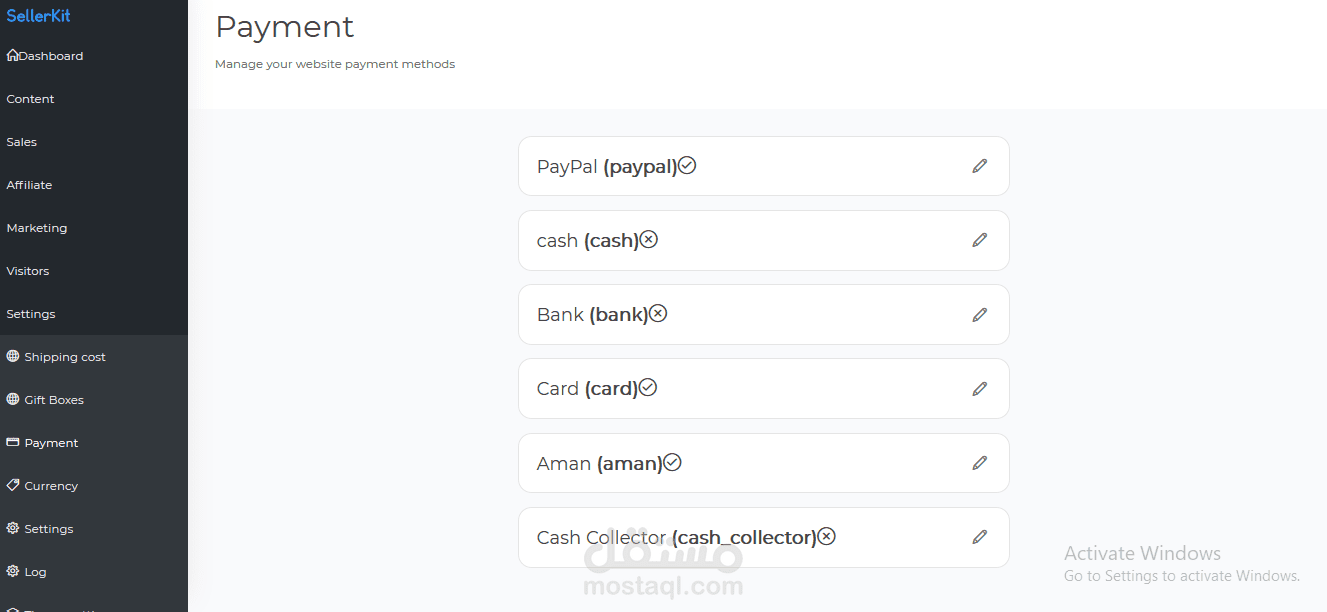Click the SellerKit brand logo link
This screenshot has height=612, width=1327.
pyautogui.click(x=38, y=15)
